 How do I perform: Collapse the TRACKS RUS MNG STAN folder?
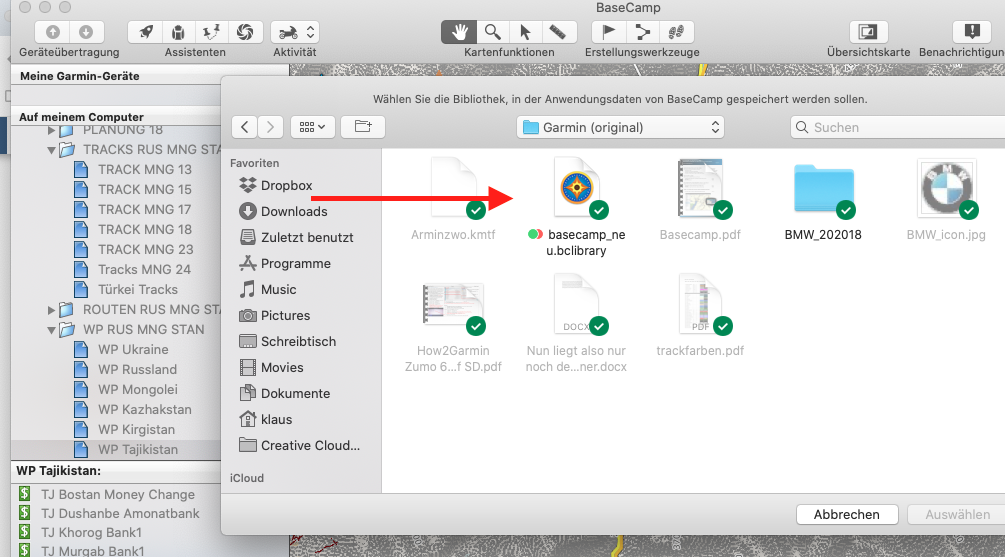(51, 150)
